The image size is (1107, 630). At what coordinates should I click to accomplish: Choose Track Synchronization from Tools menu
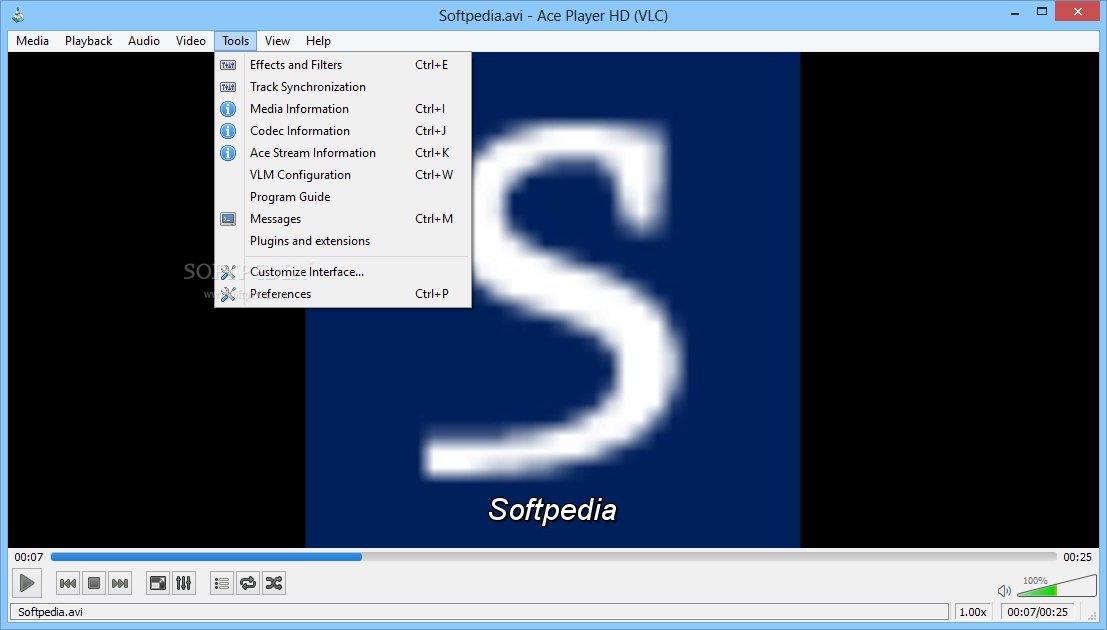pos(342,87)
